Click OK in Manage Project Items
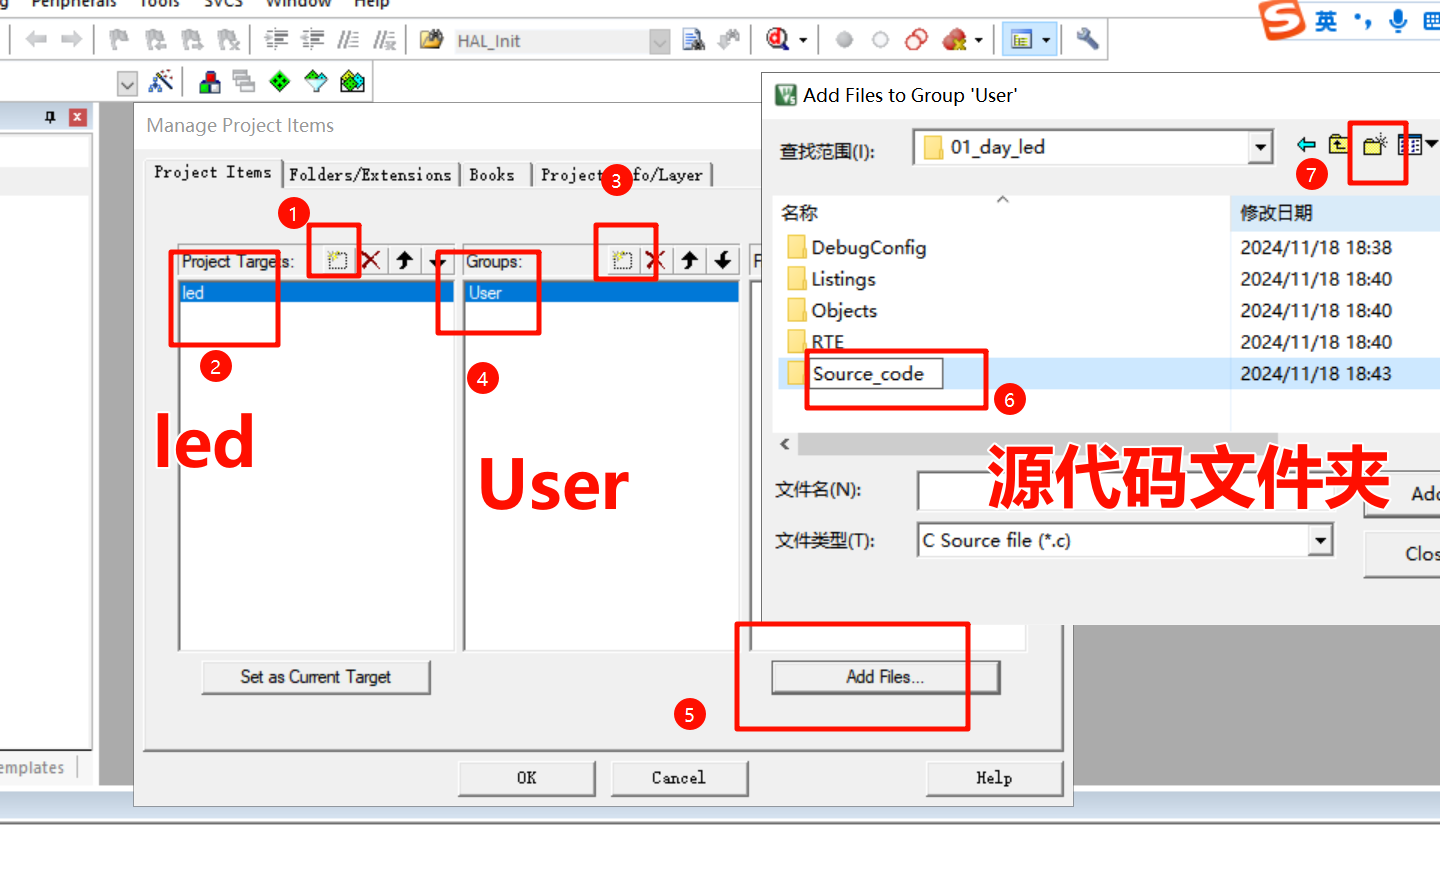The image size is (1440, 877). click(x=527, y=778)
